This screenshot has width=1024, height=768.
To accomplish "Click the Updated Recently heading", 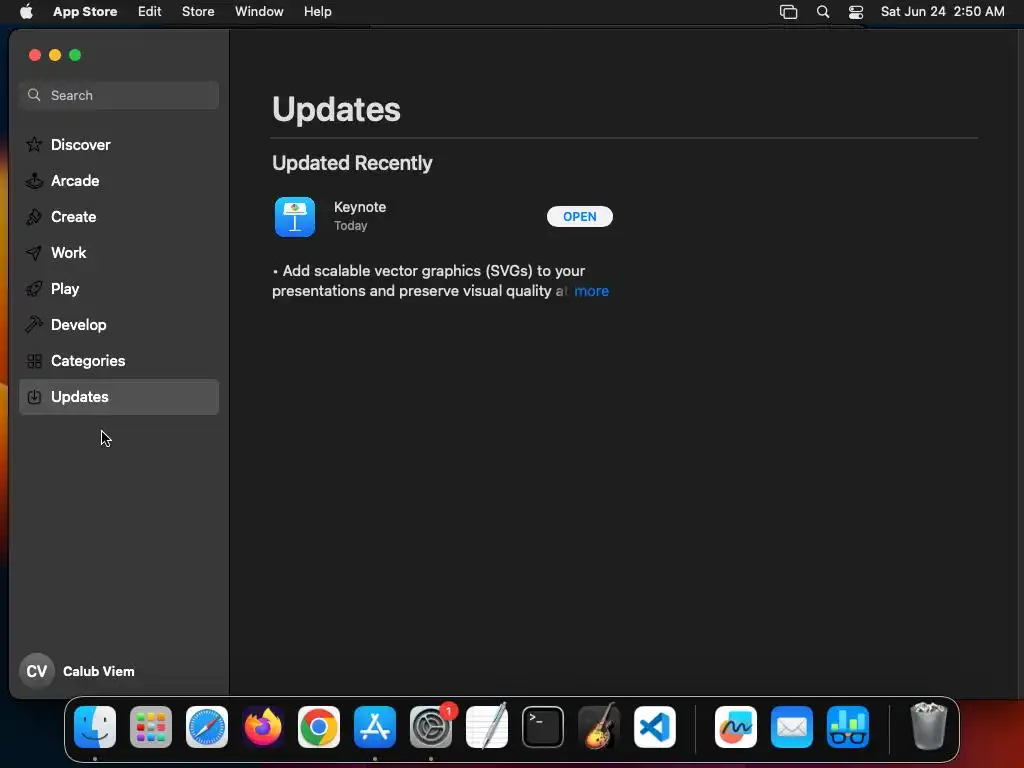I will click(x=352, y=163).
